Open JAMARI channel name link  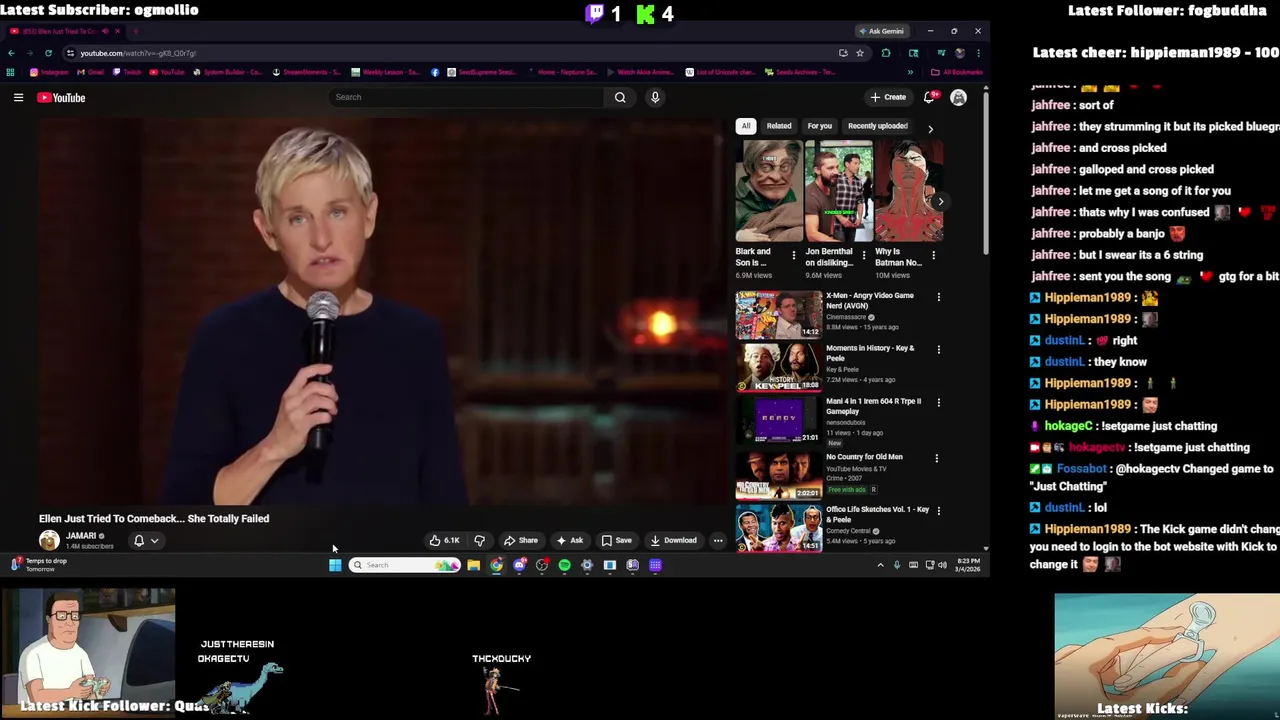(81, 536)
